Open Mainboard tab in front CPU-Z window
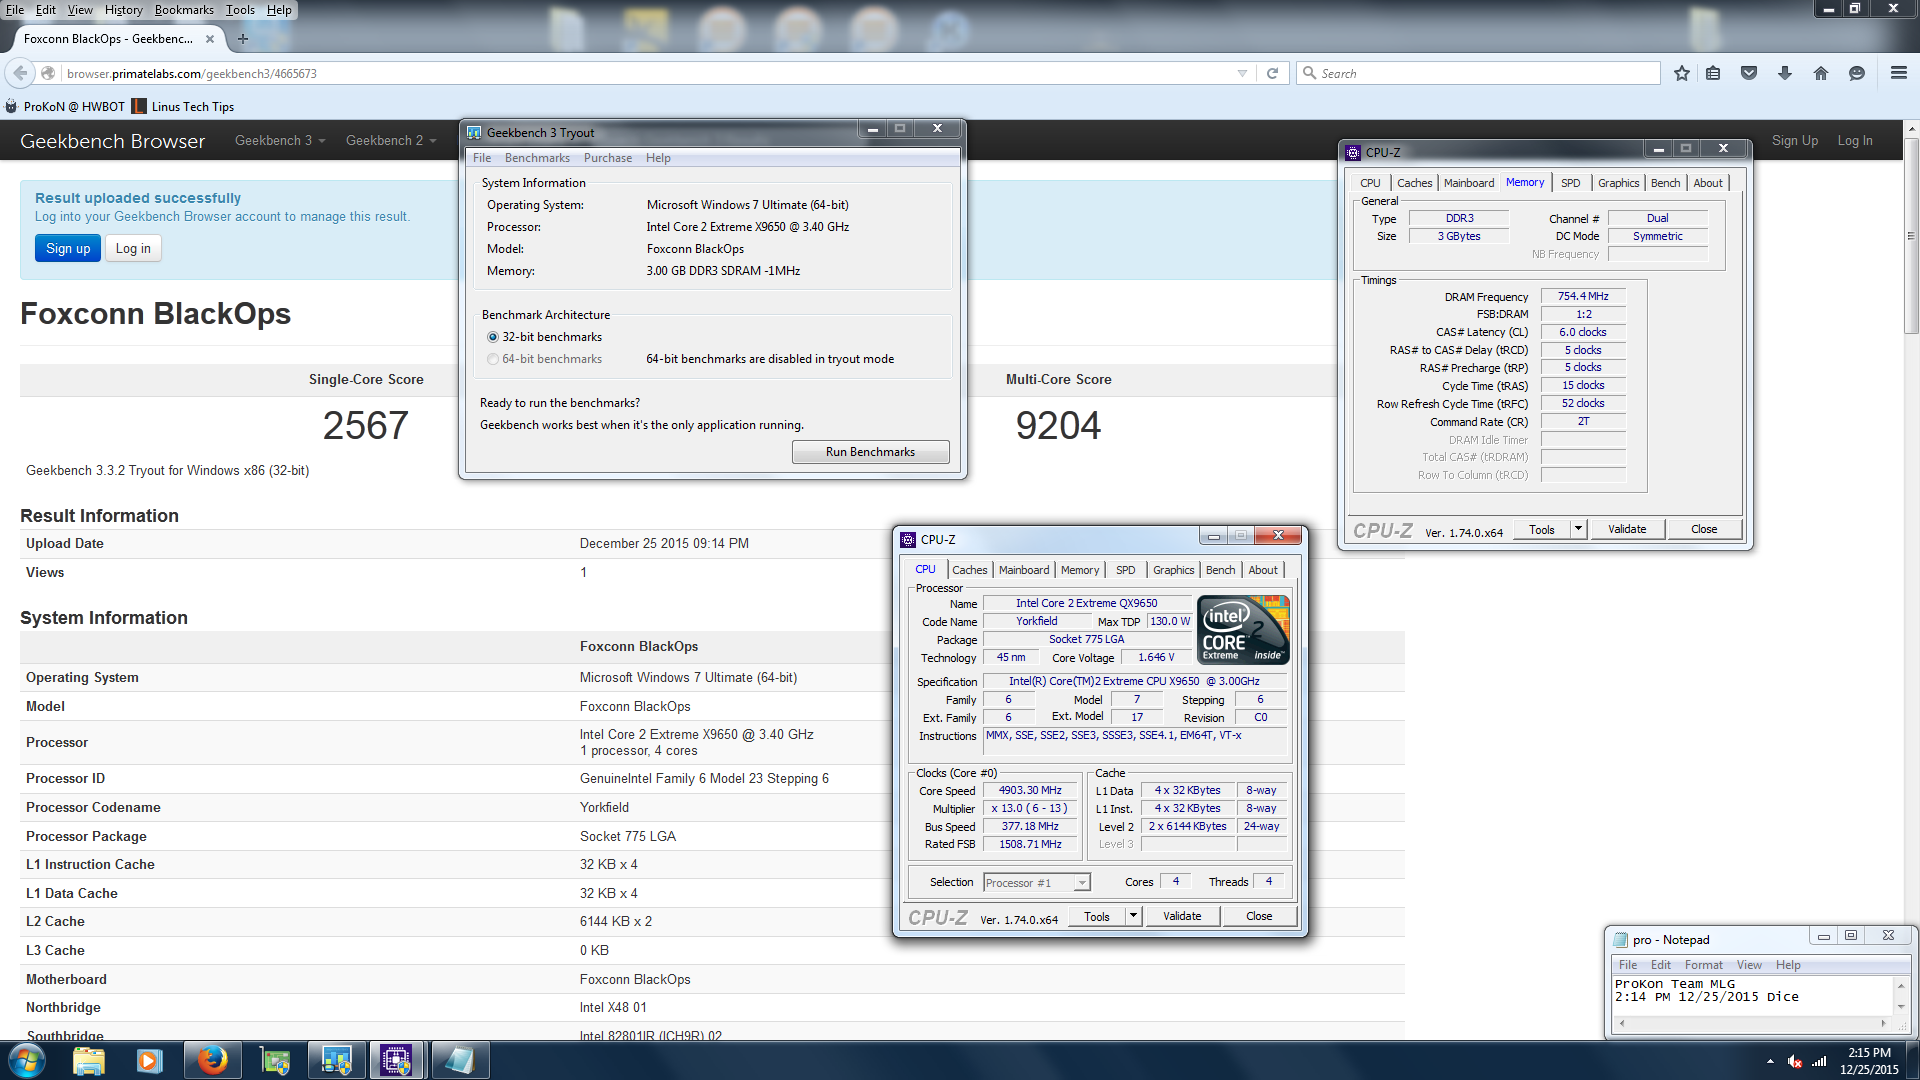The height and width of the screenshot is (1080, 1920). coord(1024,570)
